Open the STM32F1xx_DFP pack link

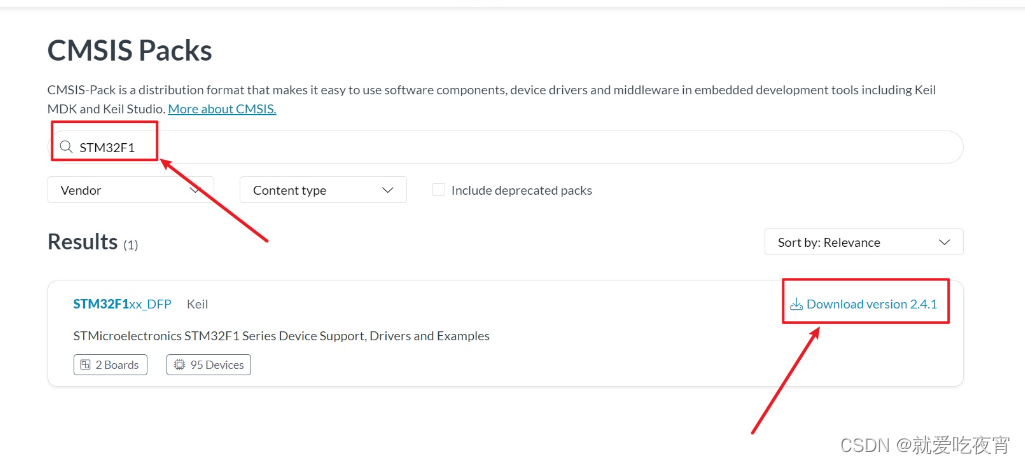coord(122,304)
